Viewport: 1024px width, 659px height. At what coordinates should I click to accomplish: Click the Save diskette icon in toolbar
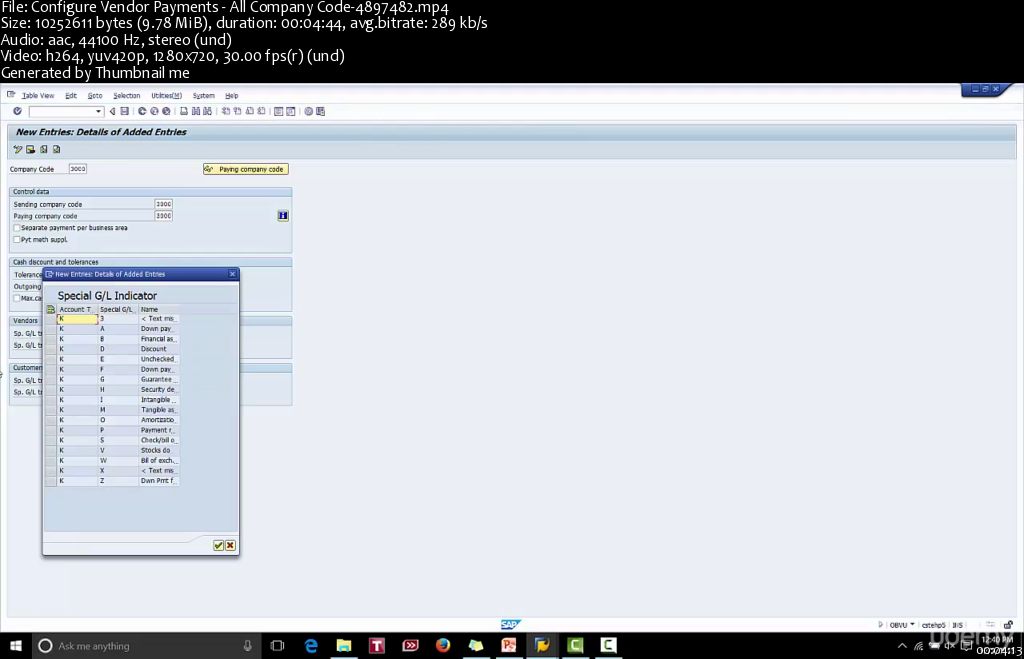tap(125, 111)
